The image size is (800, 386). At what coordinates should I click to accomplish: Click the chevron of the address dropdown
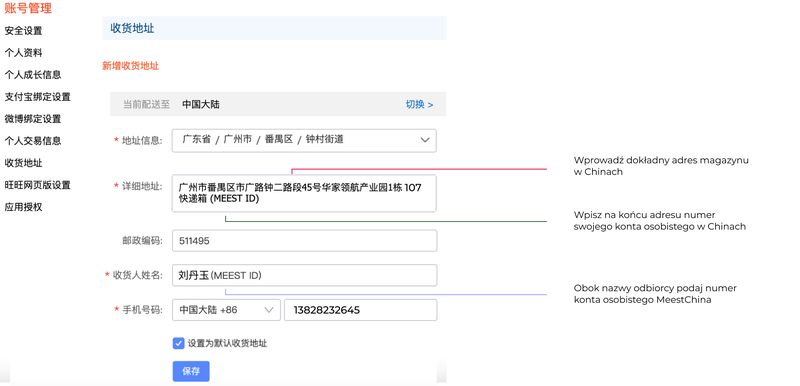click(424, 140)
